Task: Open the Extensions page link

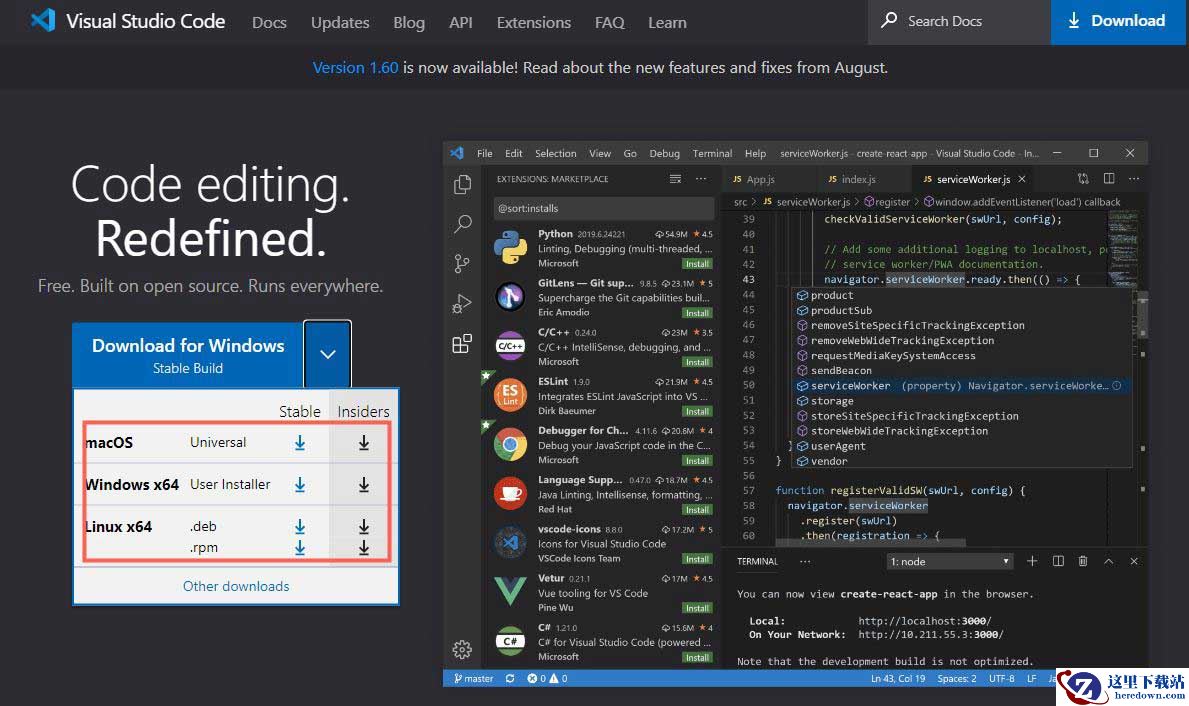Action: [534, 23]
